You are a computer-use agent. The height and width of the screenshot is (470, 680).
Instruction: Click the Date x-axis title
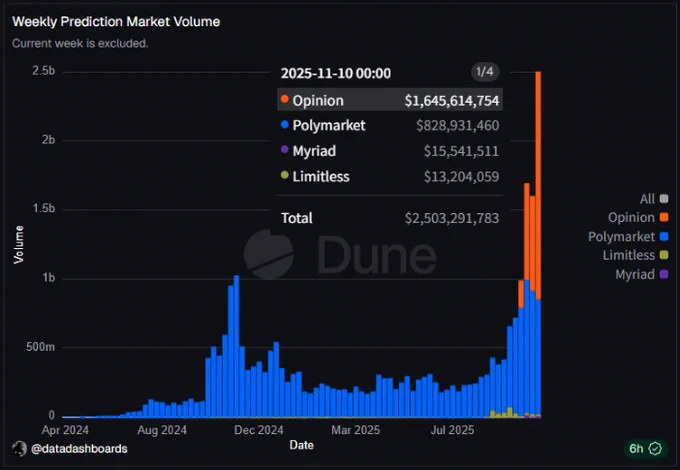point(301,445)
